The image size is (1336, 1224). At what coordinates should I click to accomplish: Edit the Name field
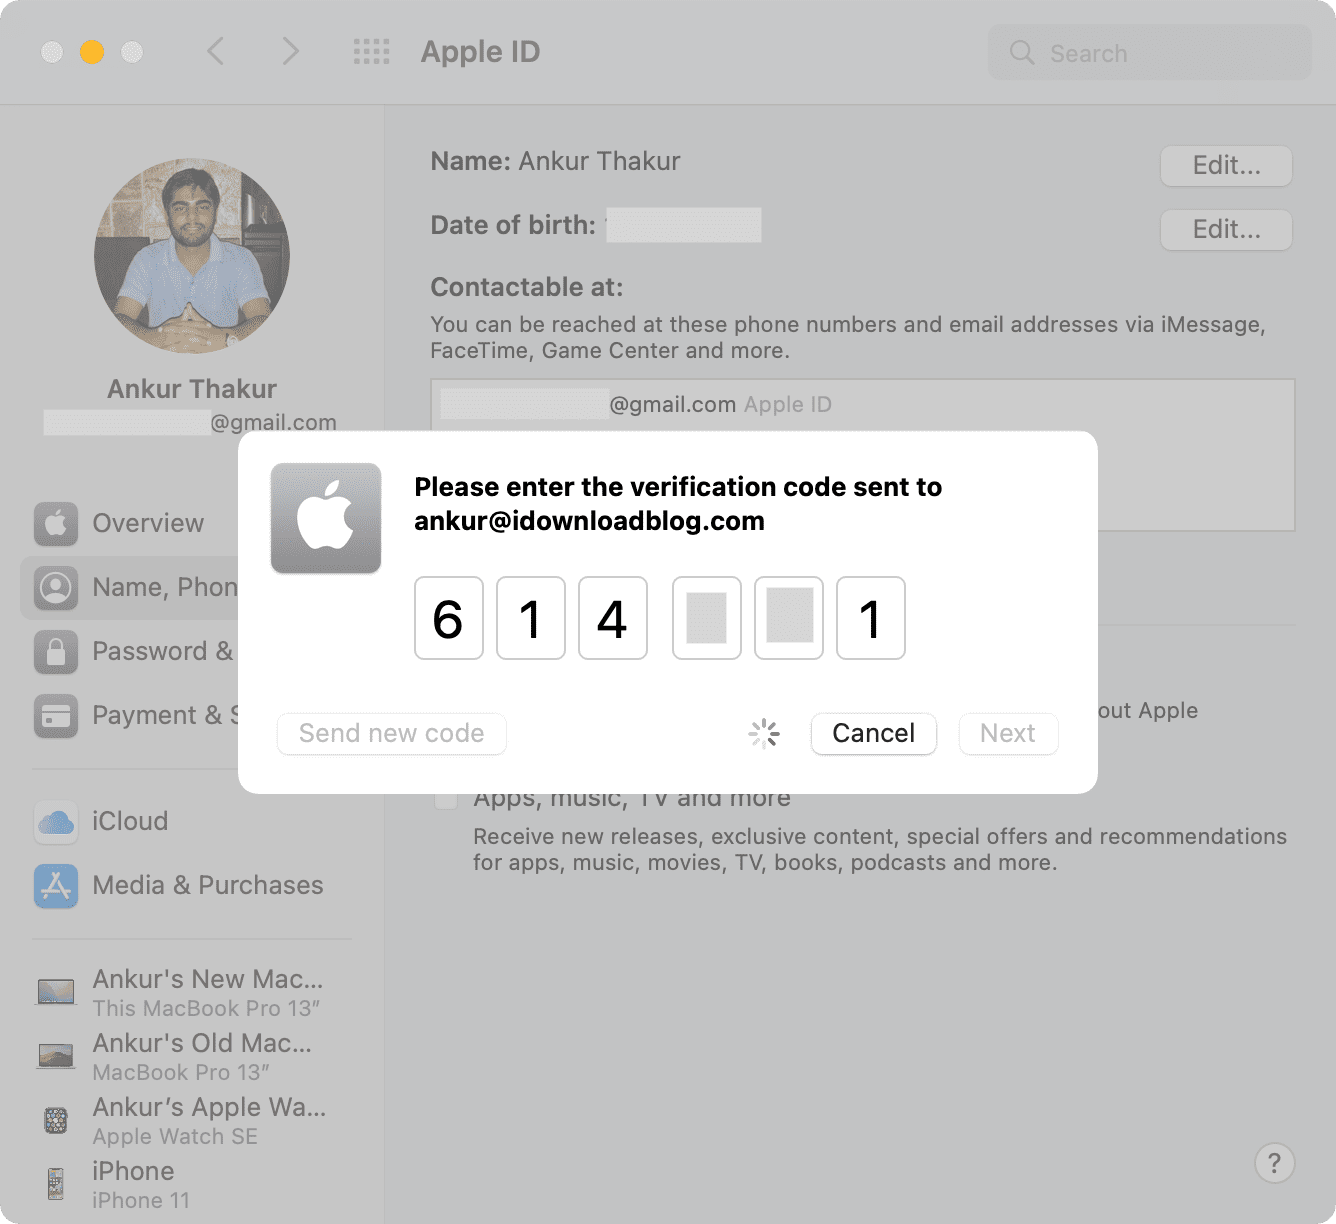point(1226,165)
